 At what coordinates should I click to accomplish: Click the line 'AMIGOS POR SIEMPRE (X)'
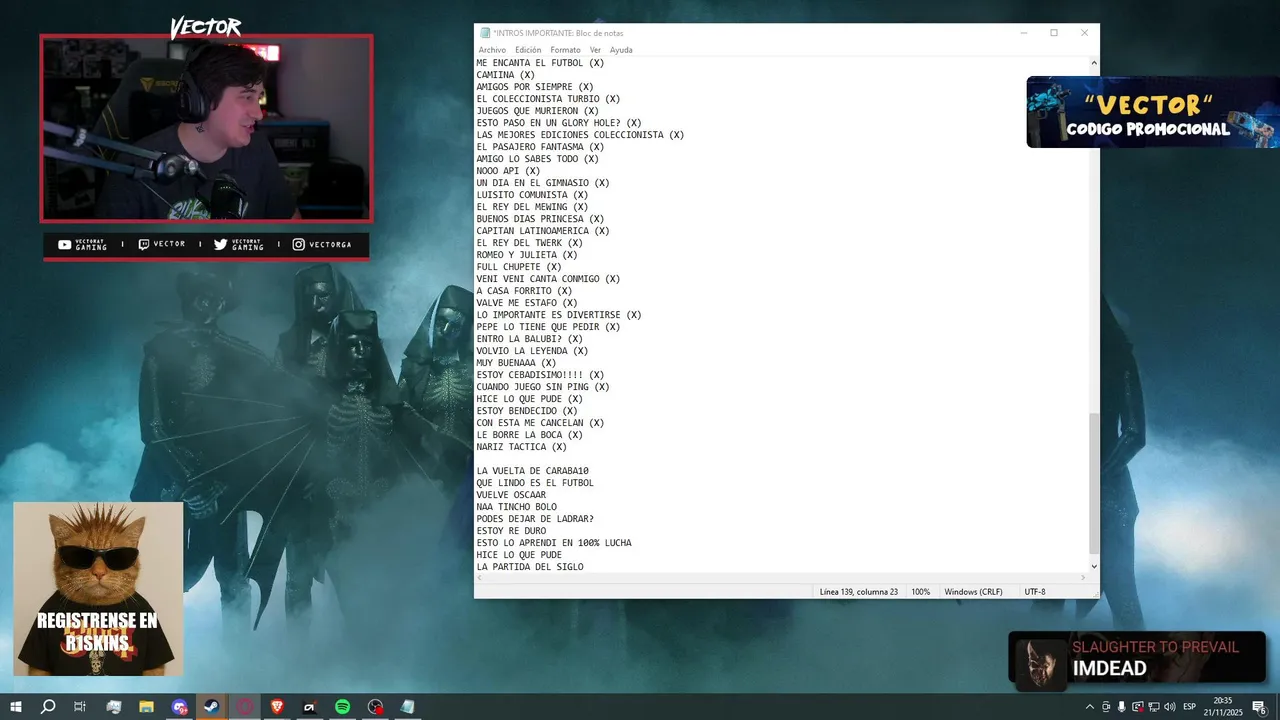pyautogui.click(x=535, y=87)
